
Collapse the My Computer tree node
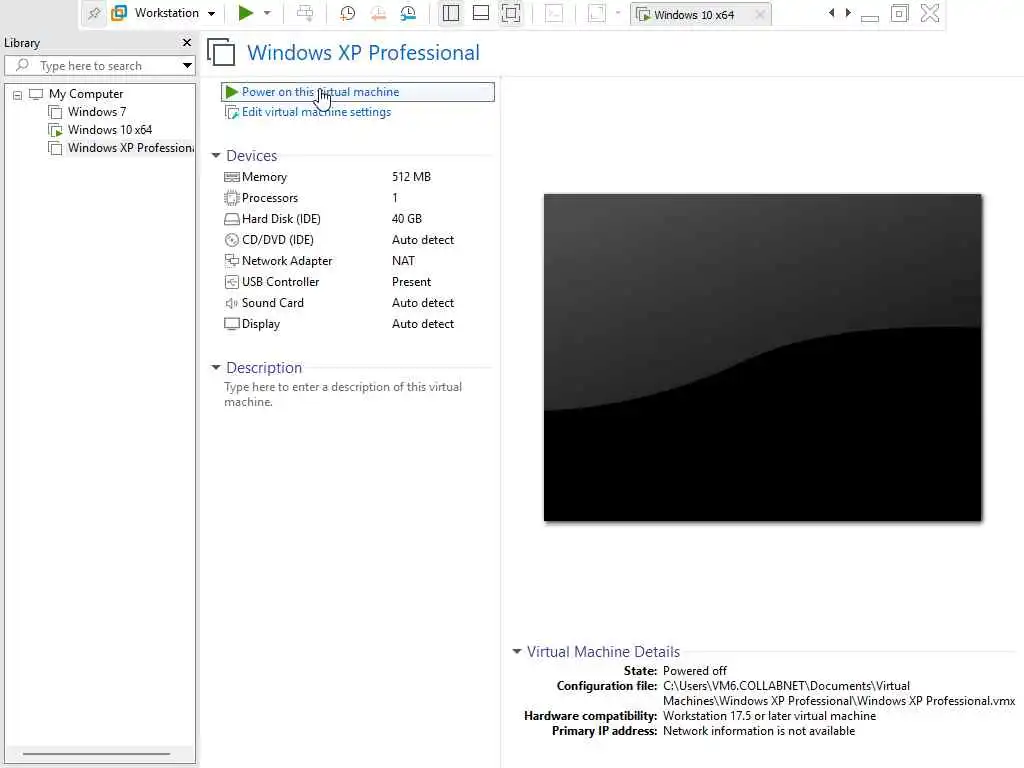(x=18, y=95)
